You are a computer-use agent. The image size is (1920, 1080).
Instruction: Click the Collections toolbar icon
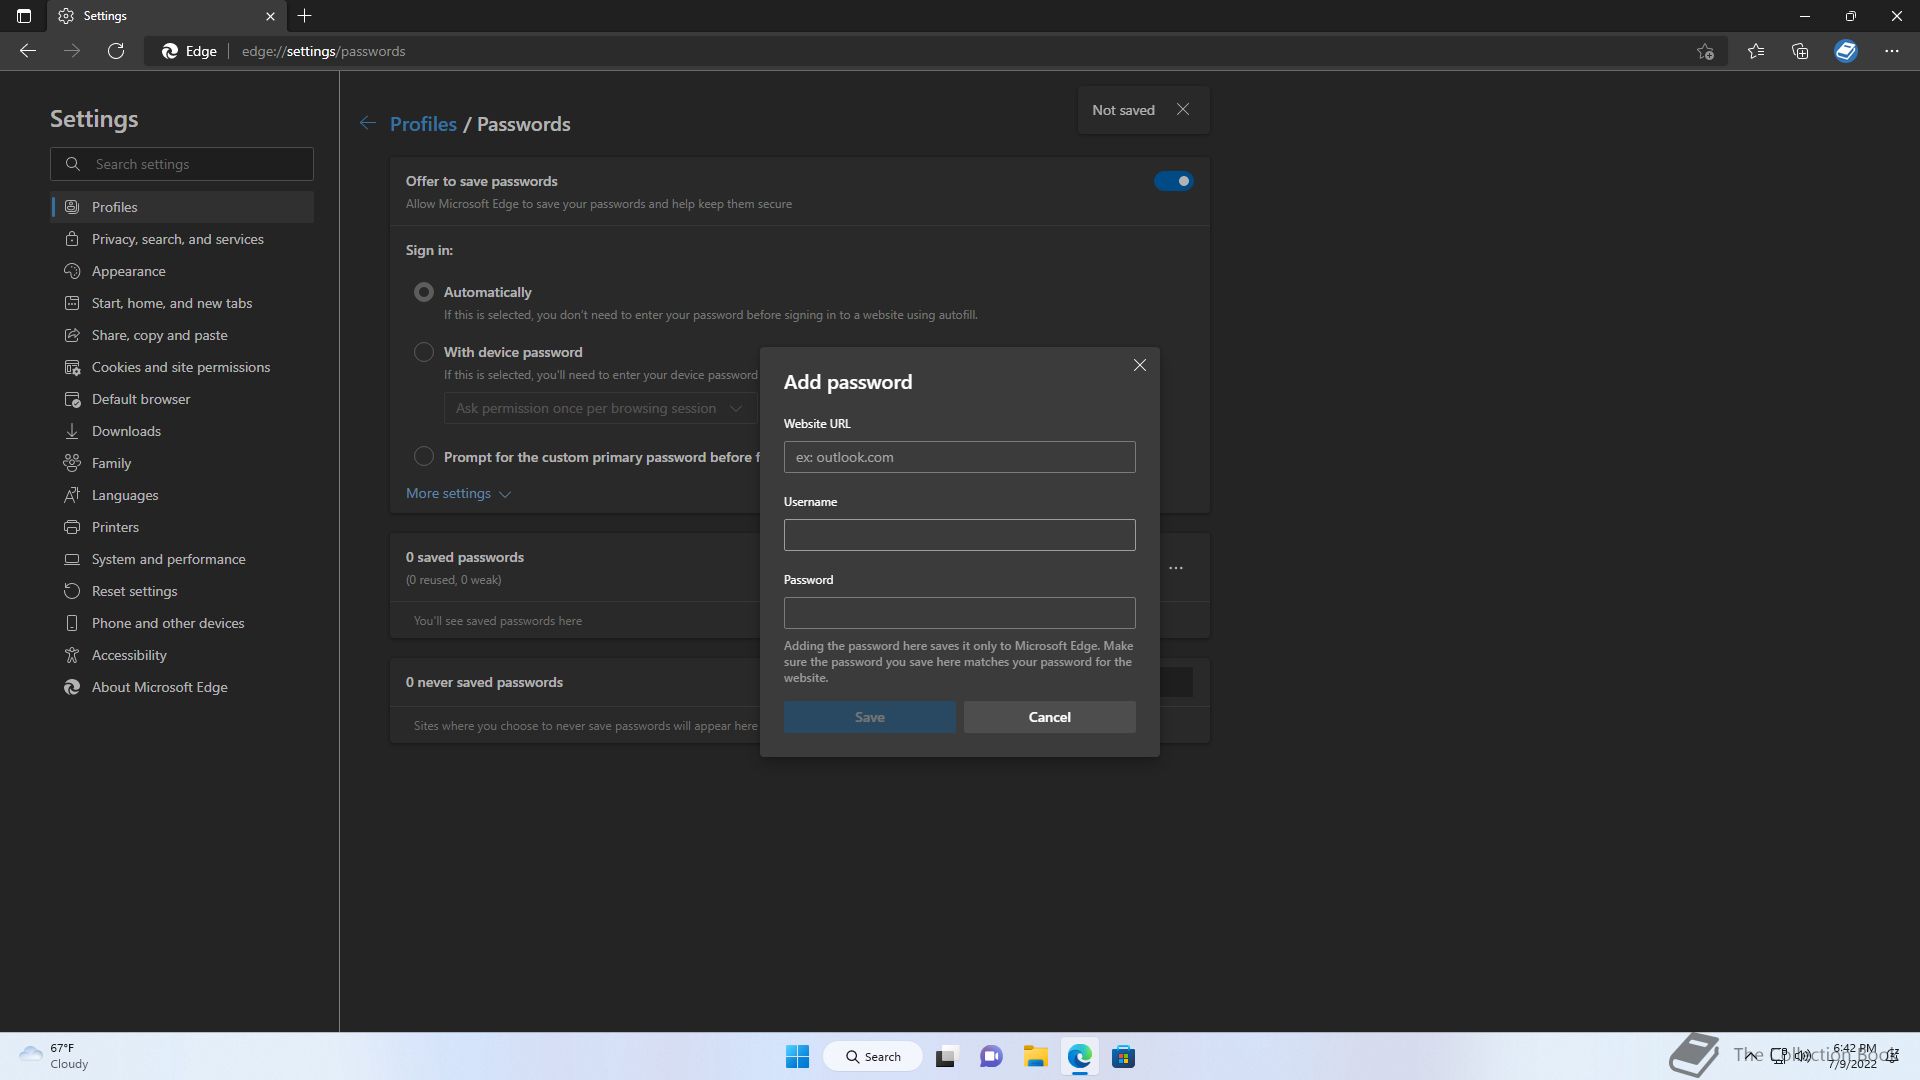pos(1800,51)
